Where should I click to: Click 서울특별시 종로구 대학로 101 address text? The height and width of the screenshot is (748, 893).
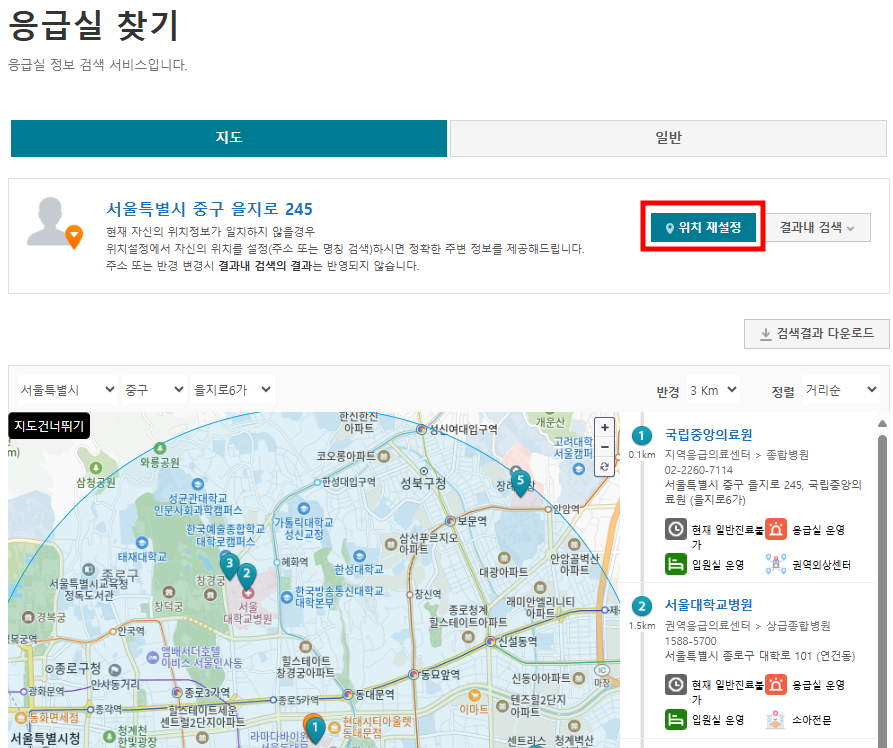(760, 656)
